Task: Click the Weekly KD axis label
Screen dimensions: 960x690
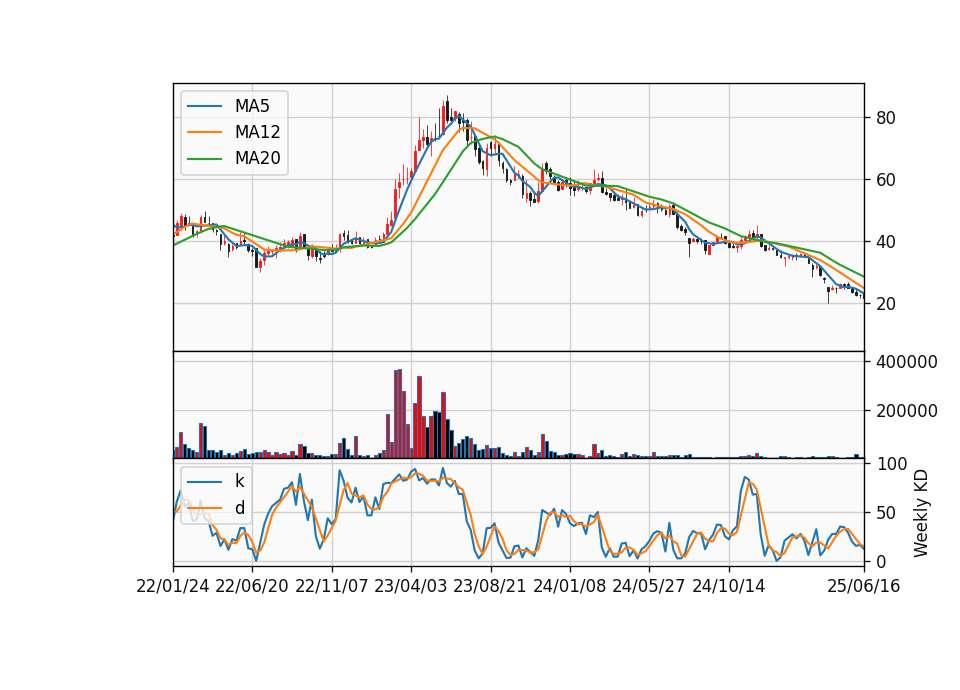Action: point(921,513)
